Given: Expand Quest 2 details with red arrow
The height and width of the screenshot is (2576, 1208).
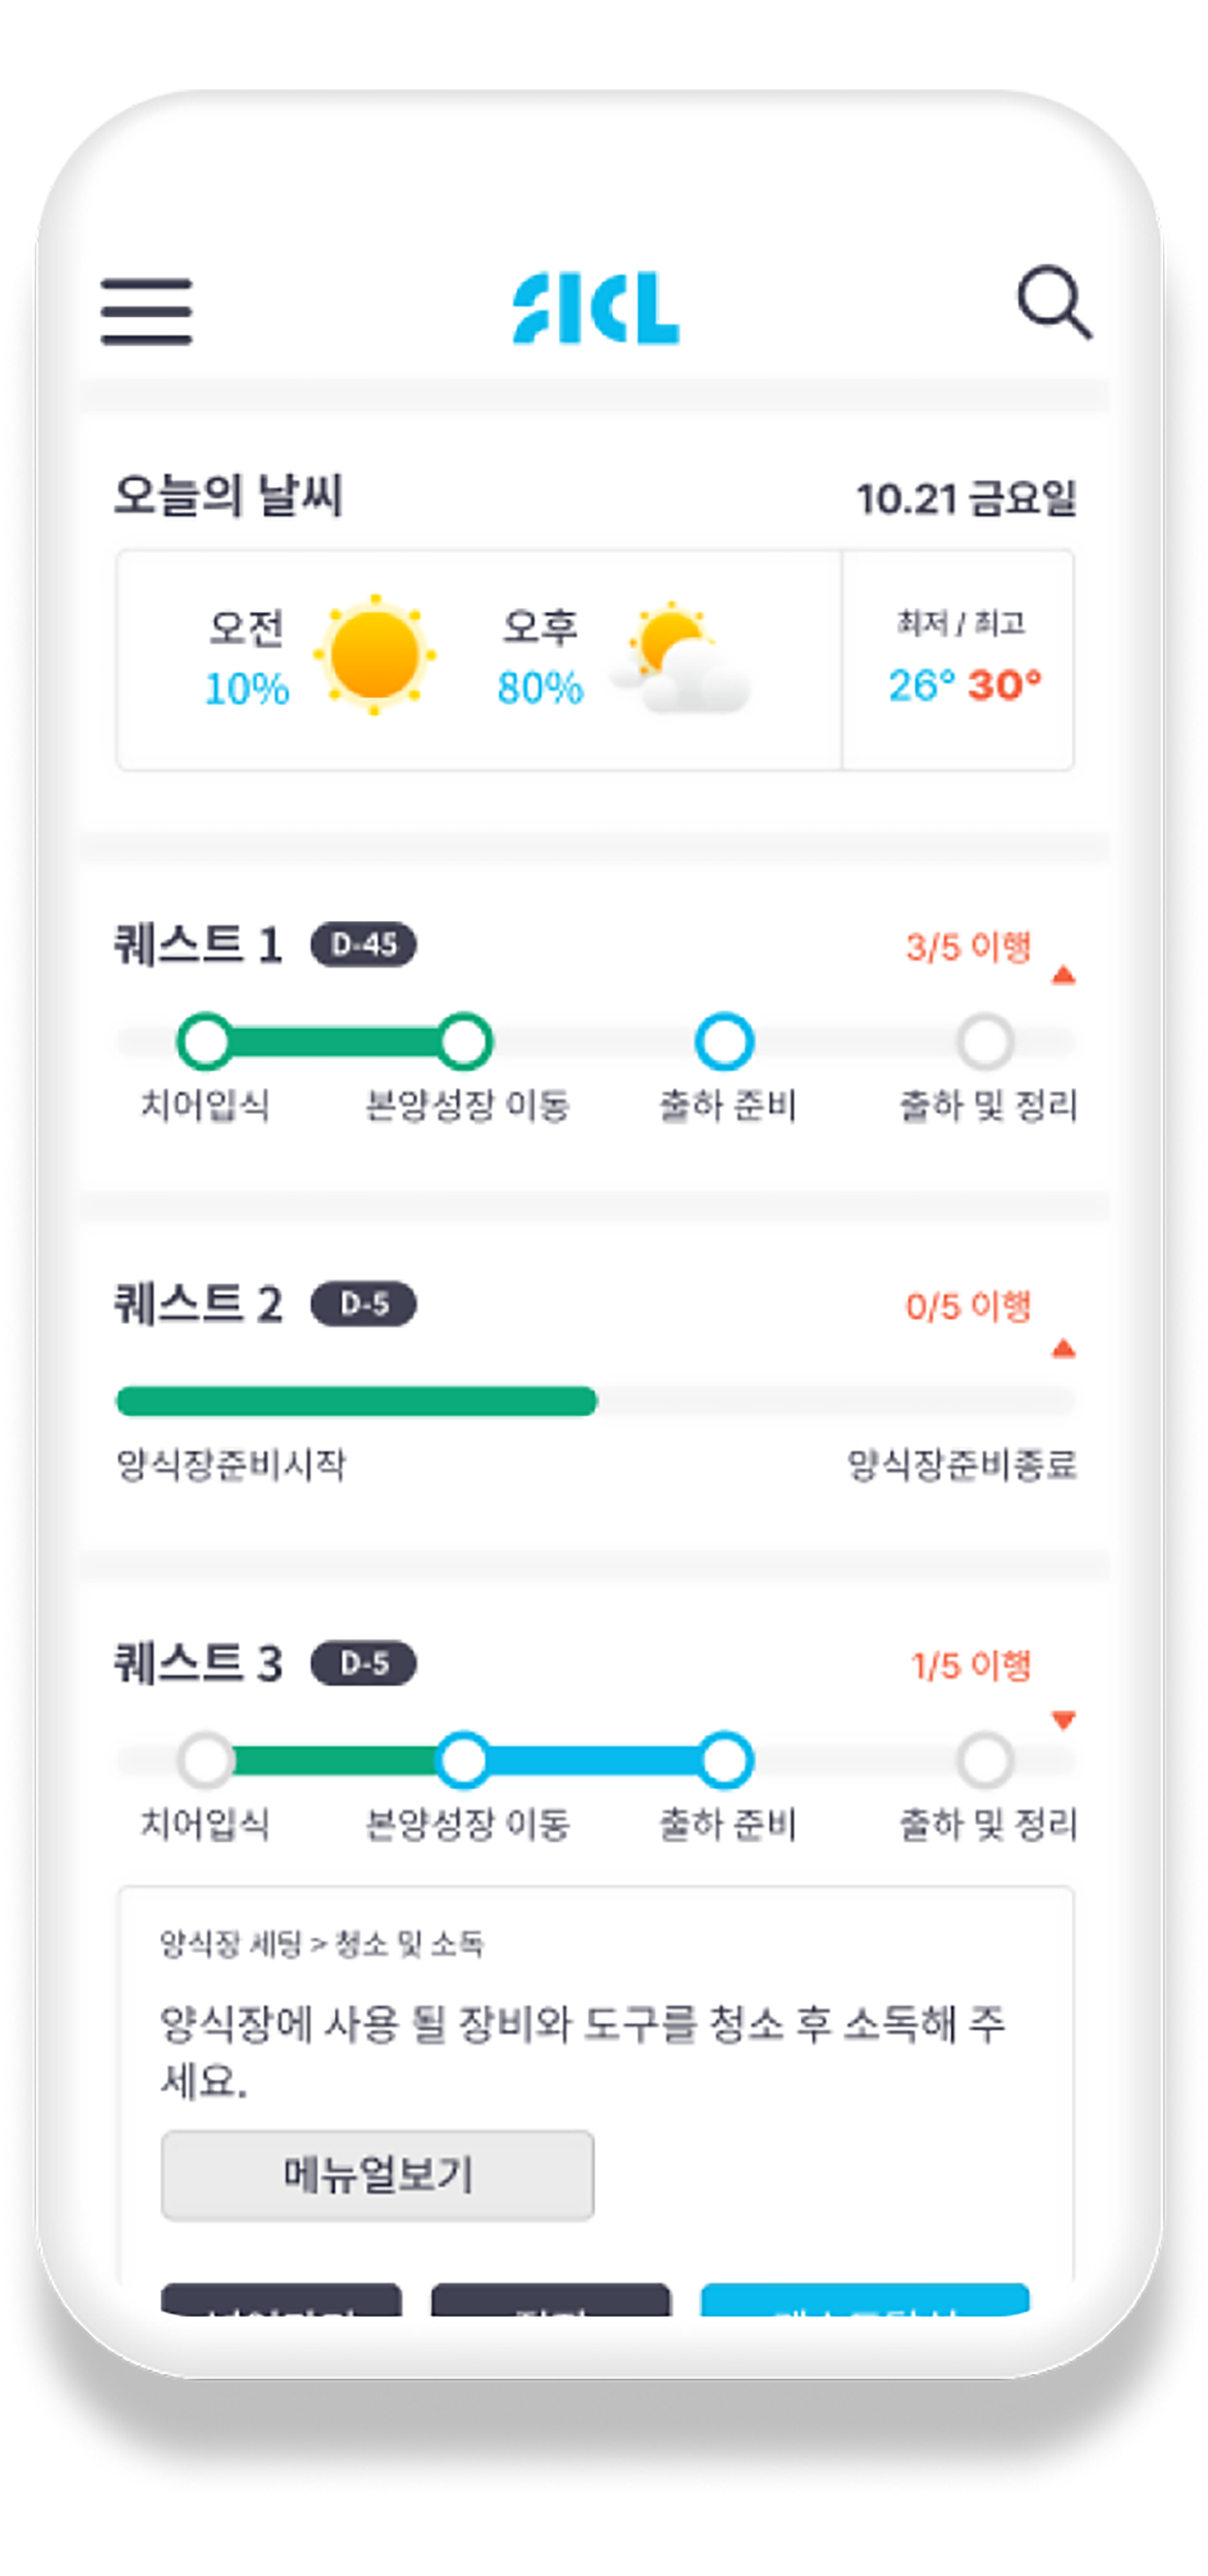Looking at the screenshot, I should tap(1063, 1349).
